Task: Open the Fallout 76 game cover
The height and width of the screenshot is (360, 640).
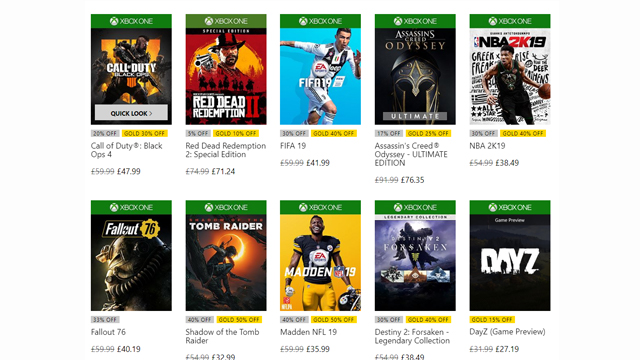Action: [x=131, y=262]
